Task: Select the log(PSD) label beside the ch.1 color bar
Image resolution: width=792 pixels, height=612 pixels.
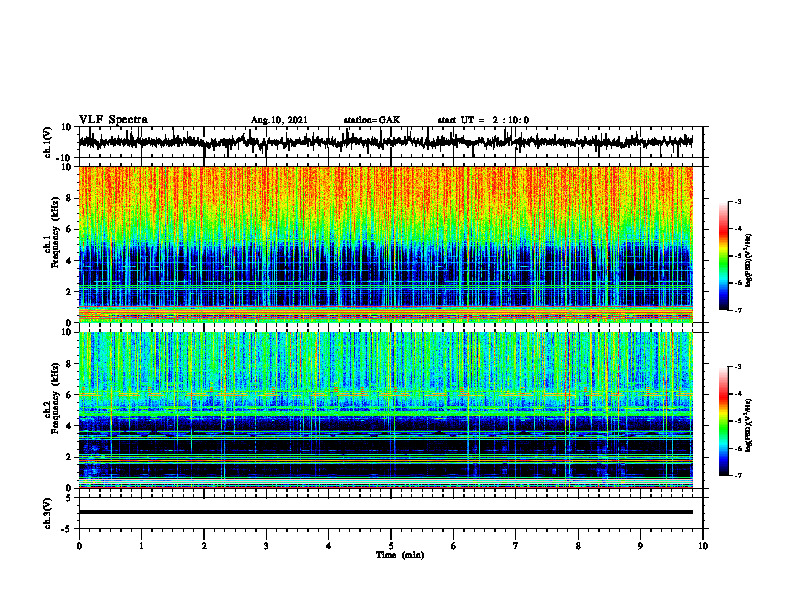Action: coord(749,261)
